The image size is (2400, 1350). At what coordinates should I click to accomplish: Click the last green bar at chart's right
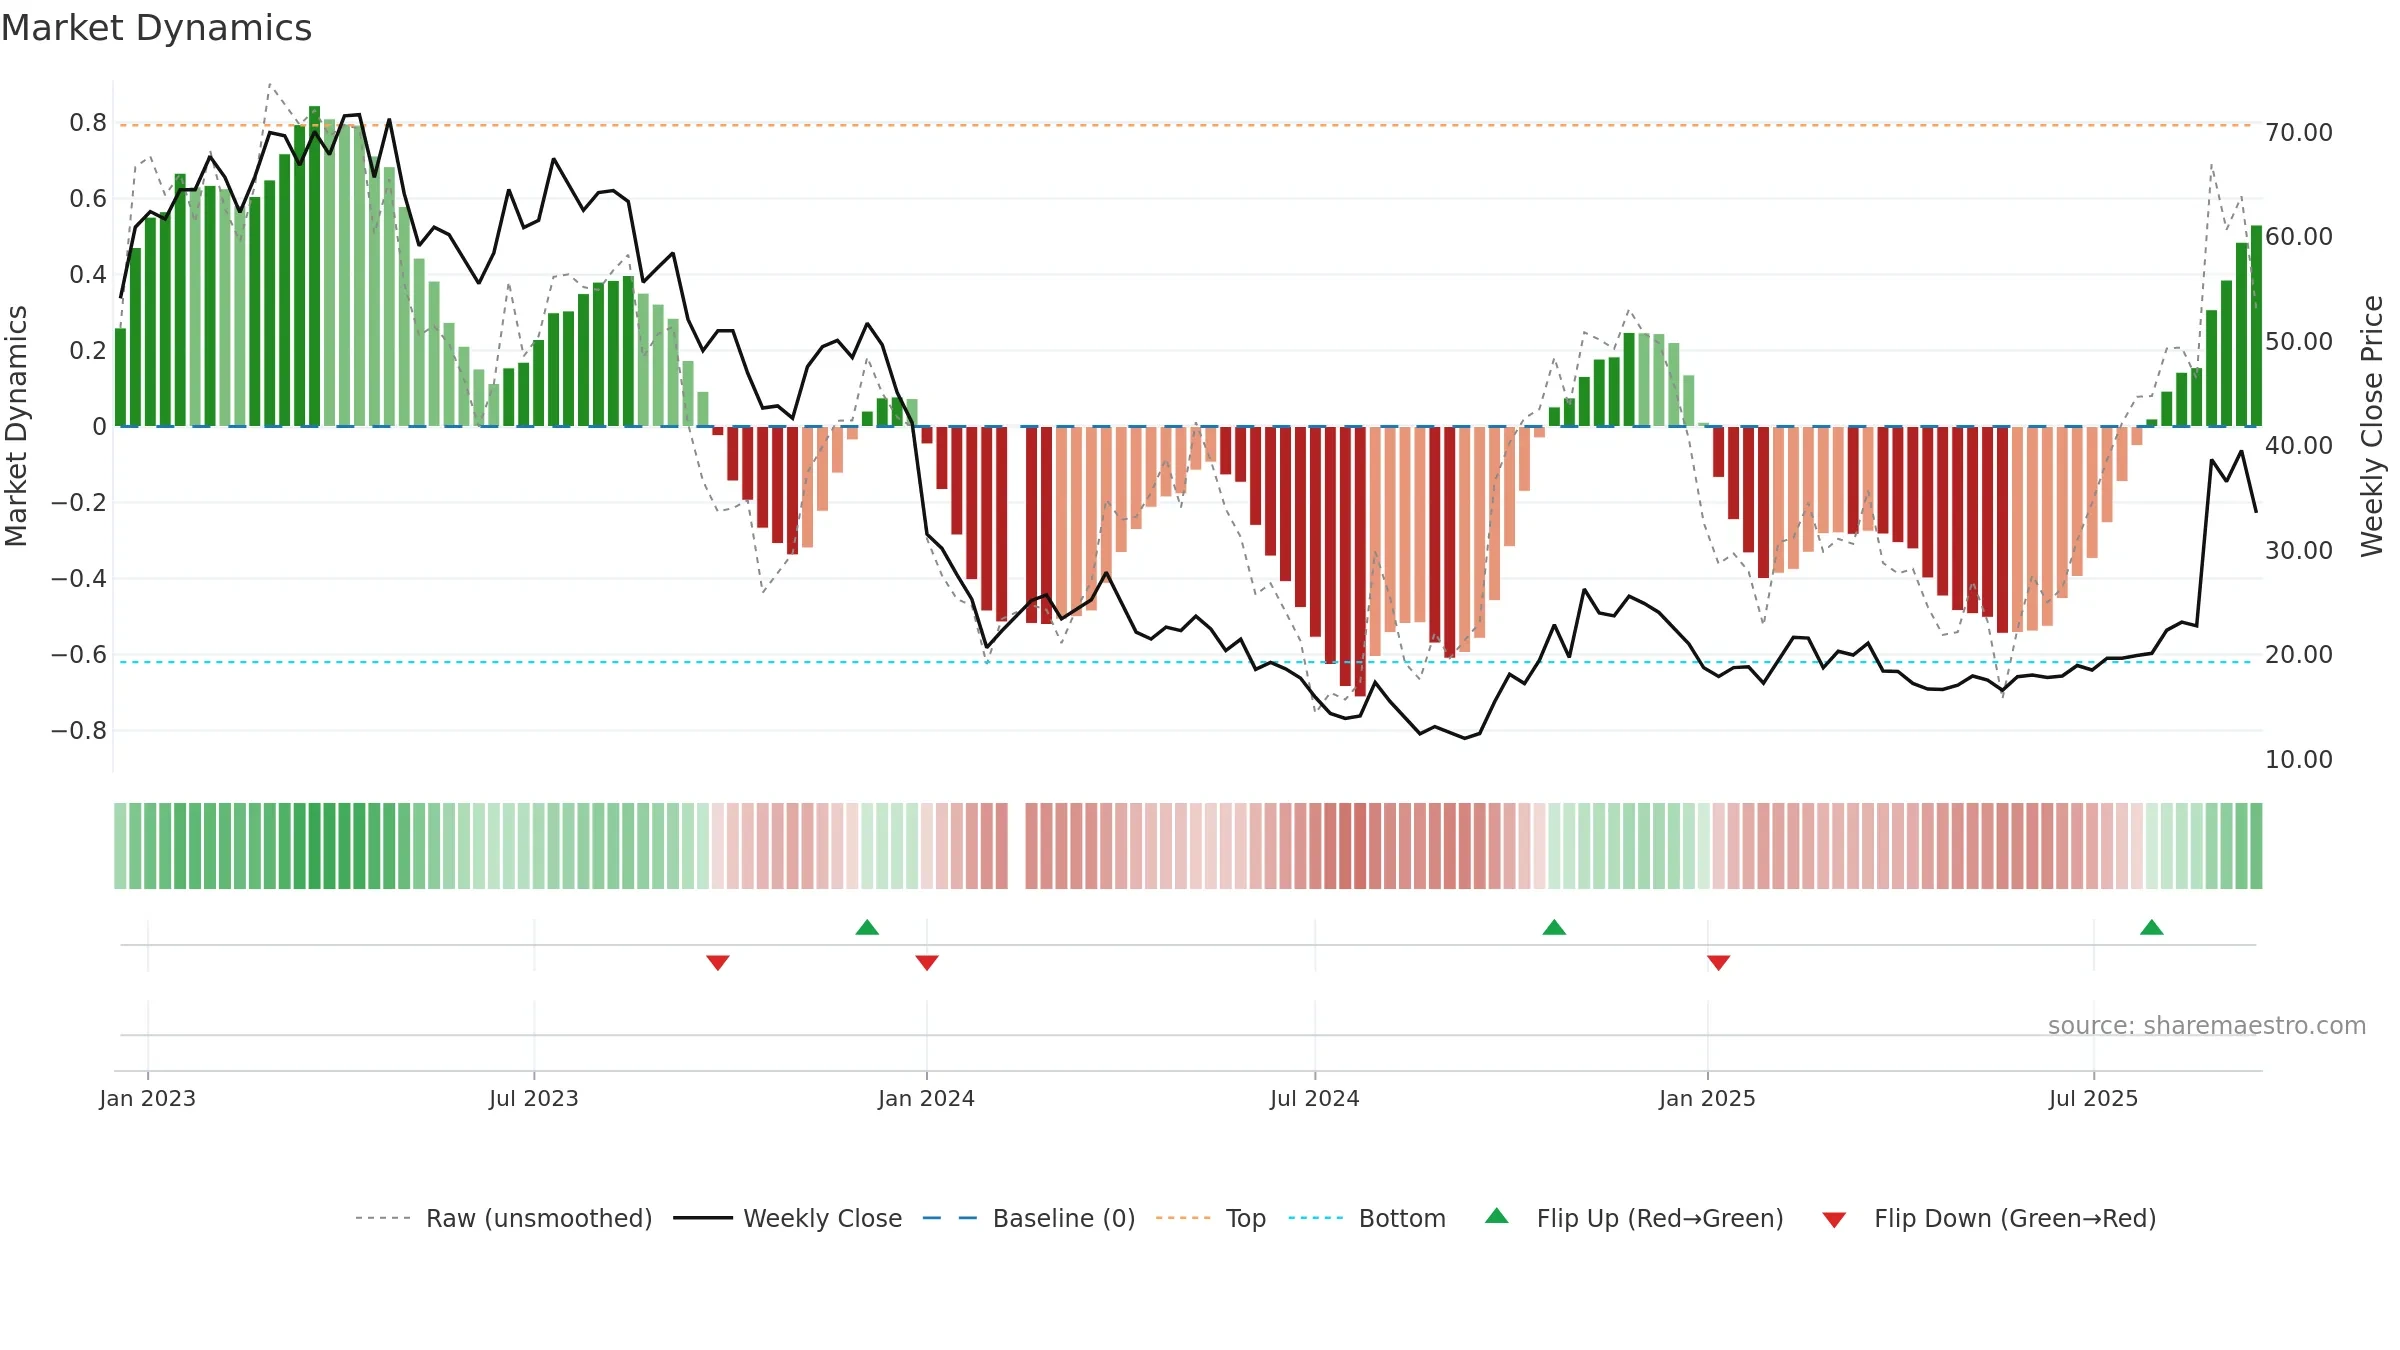(2256, 326)
